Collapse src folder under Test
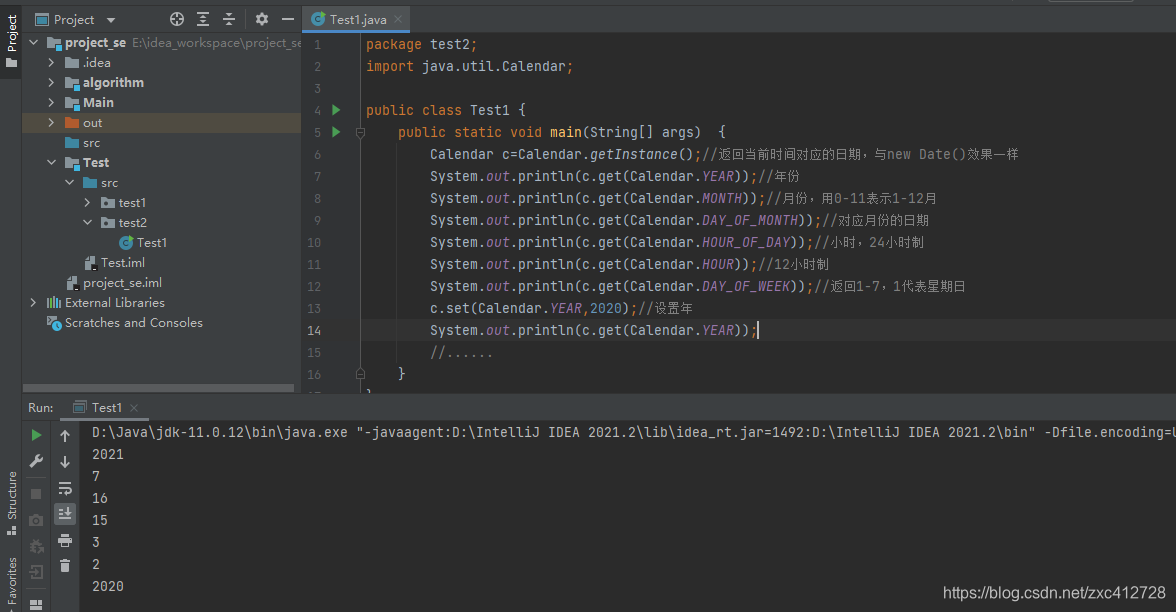 coord(69,182)
